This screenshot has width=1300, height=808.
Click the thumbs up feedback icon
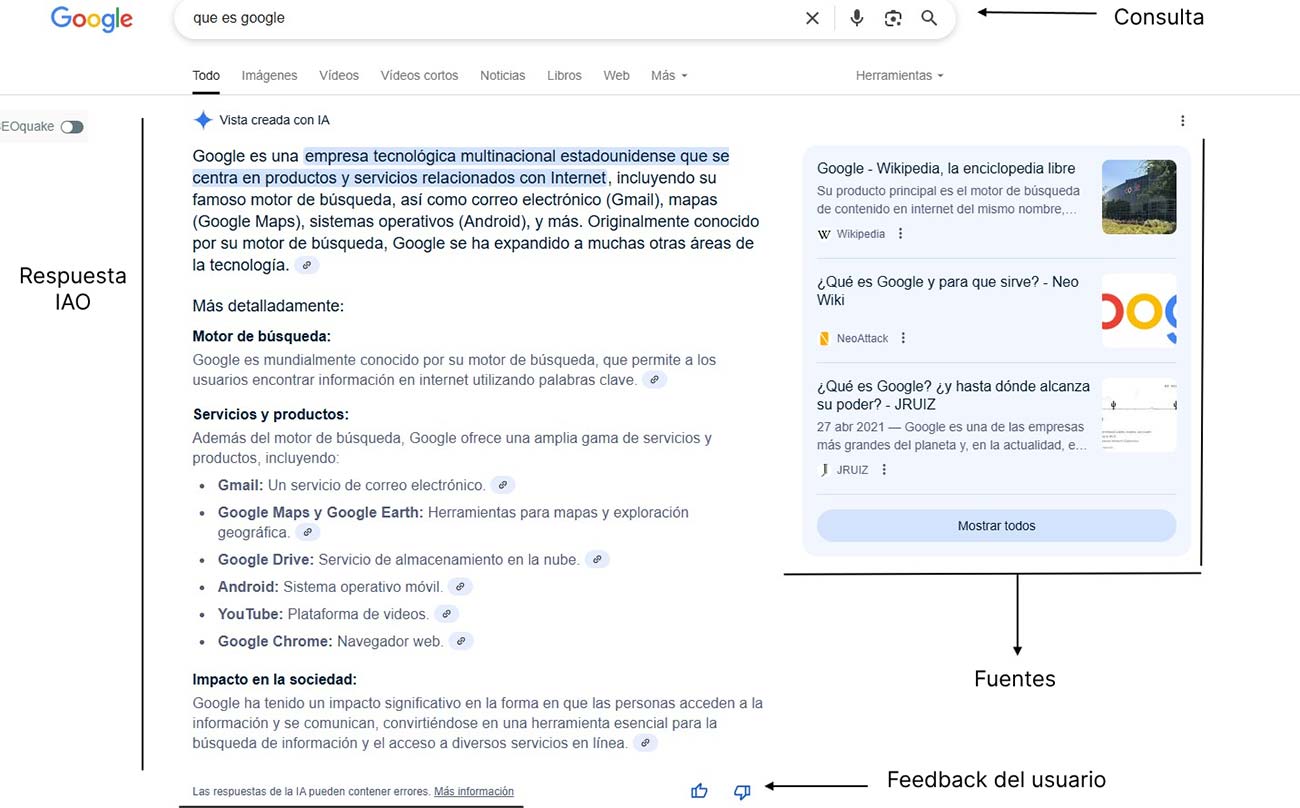coord(699,791)
